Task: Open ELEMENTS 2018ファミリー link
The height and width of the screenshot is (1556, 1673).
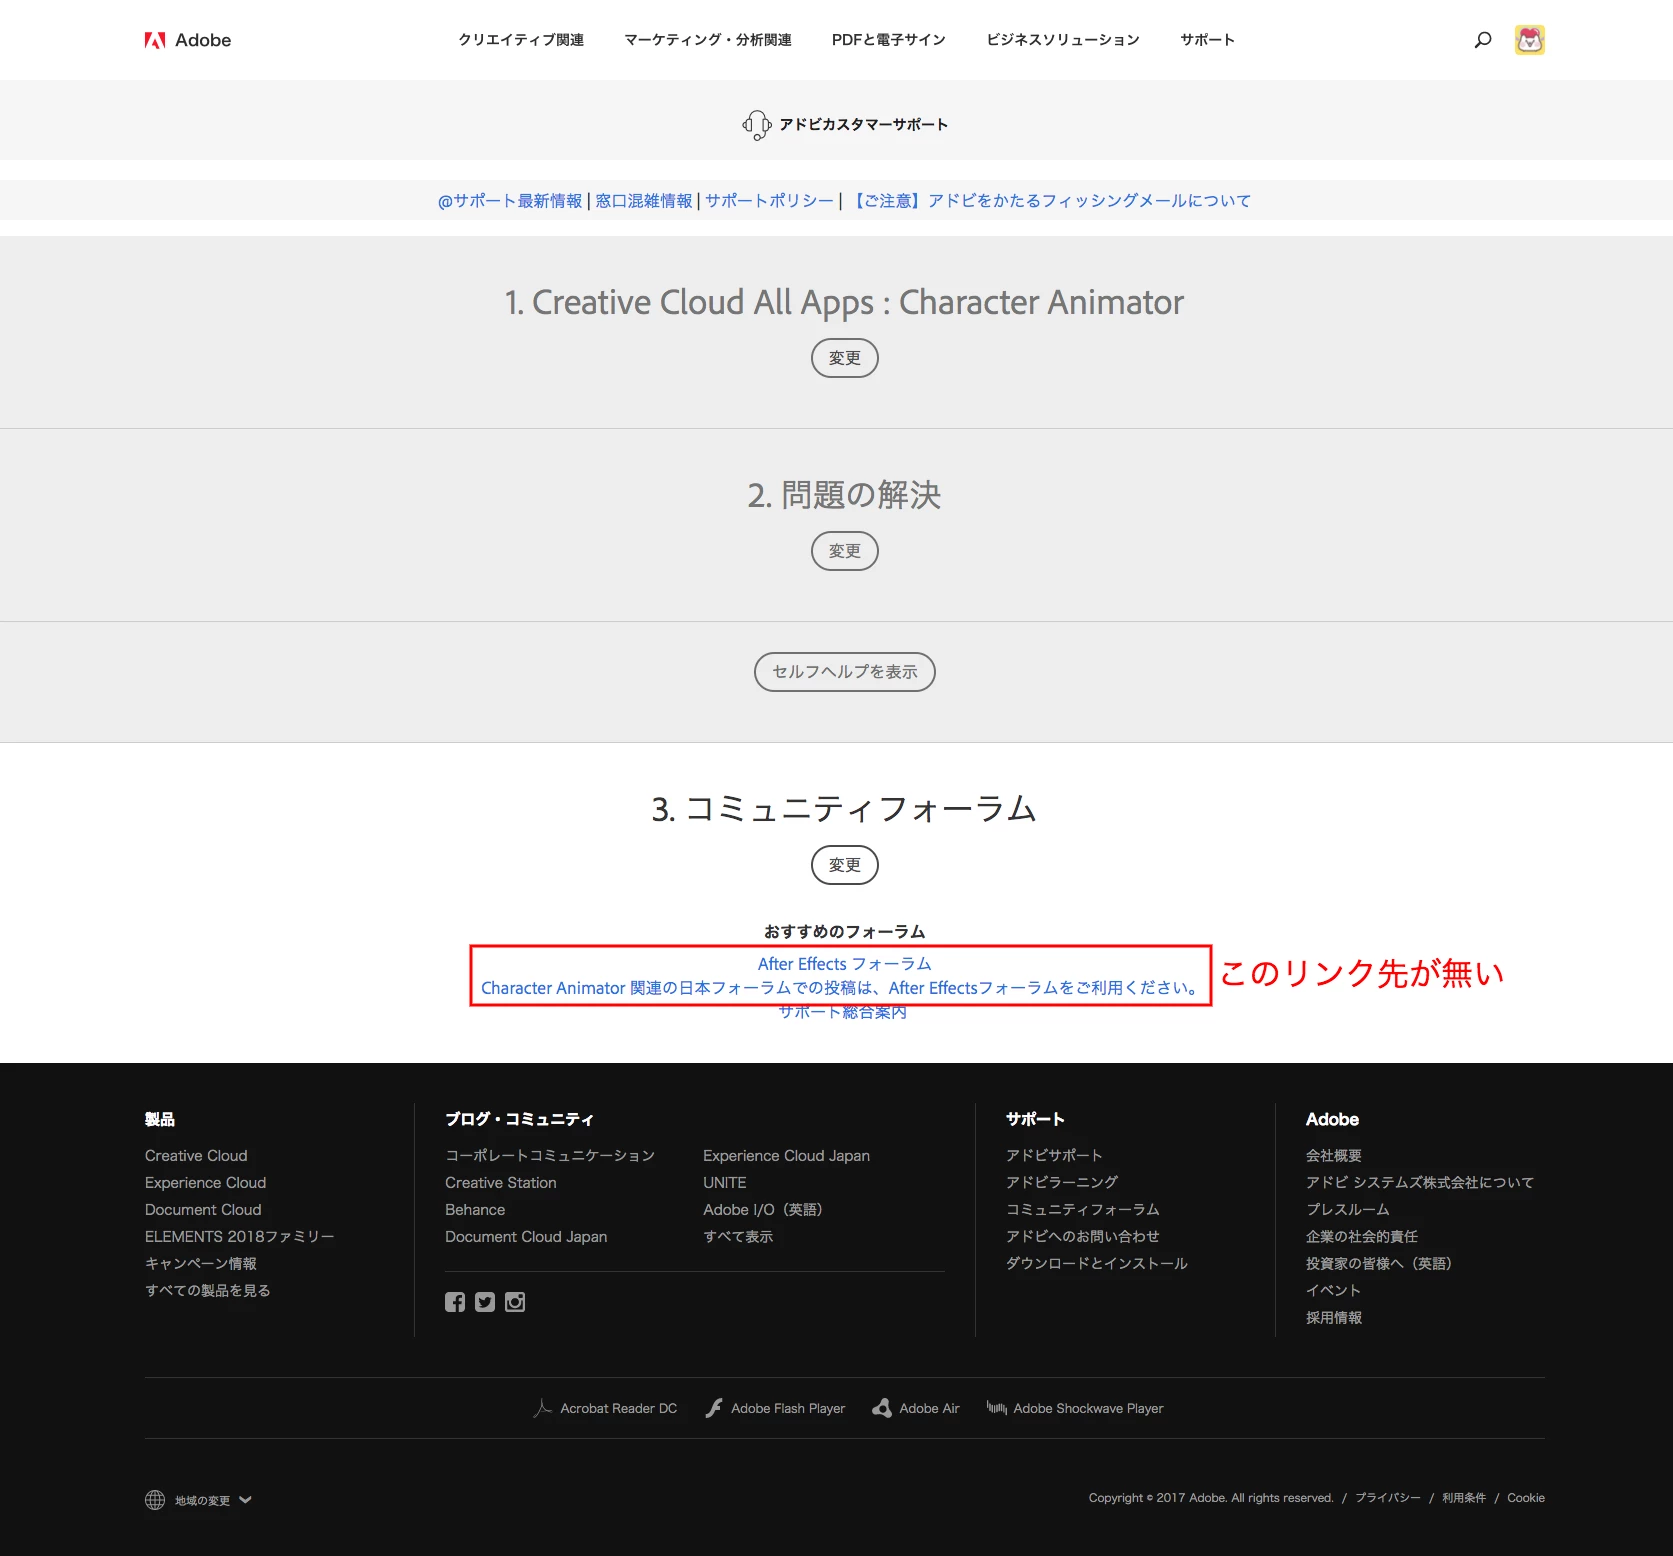Action: coord(240,1237)
